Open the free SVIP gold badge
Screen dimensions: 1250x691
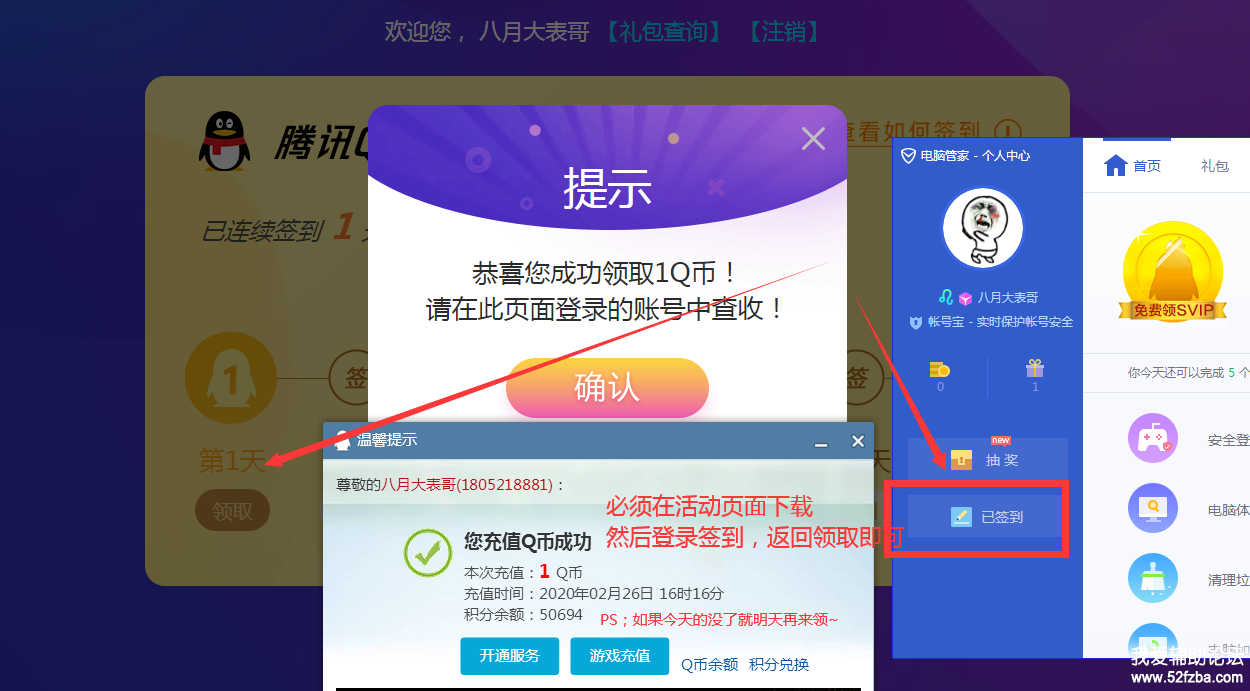[1173, 272]
